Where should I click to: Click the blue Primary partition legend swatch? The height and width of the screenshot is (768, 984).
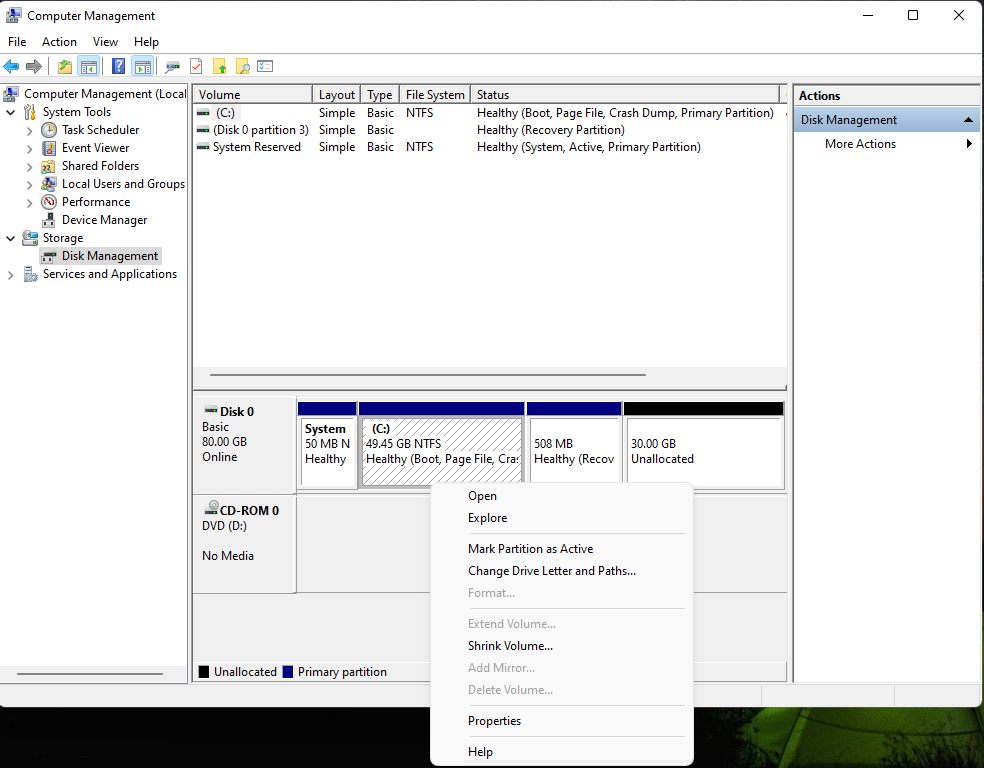[287, 672]
